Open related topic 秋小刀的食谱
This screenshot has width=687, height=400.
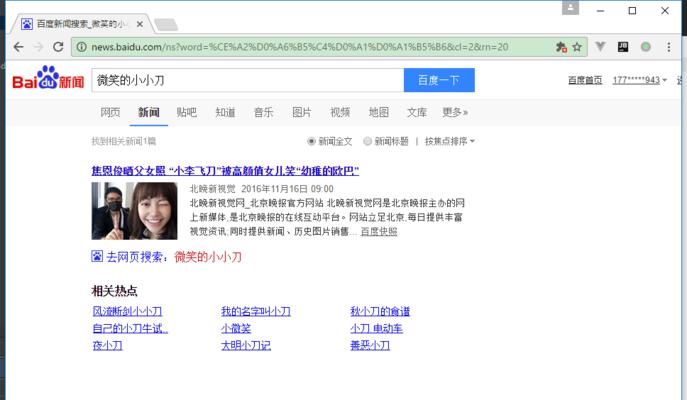(x=380, y=311)
